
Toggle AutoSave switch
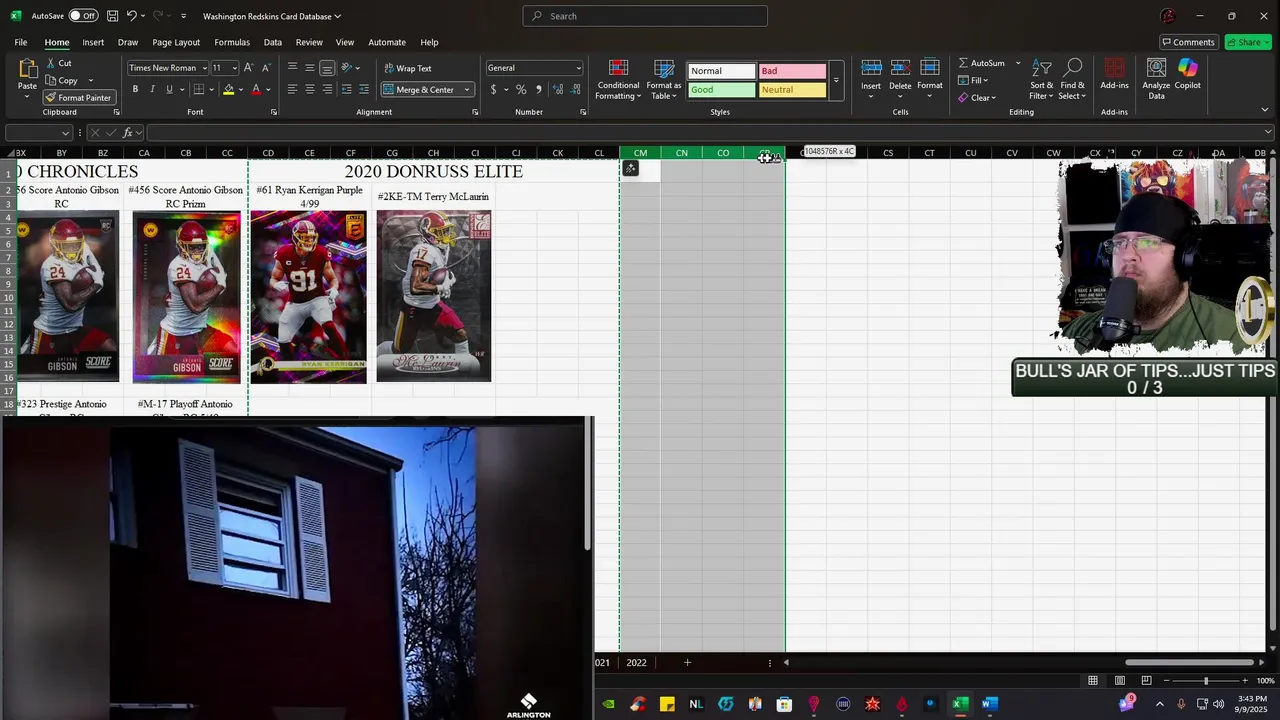point(82,16)
